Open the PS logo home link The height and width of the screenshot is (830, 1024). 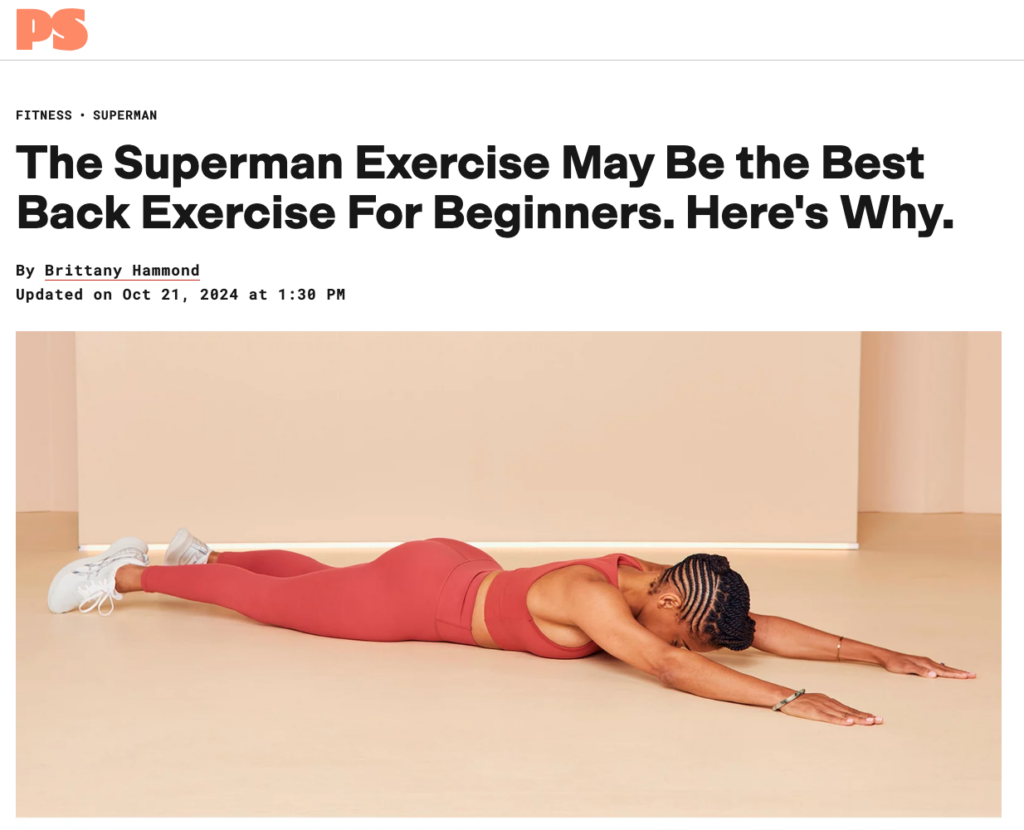point(52,29)
